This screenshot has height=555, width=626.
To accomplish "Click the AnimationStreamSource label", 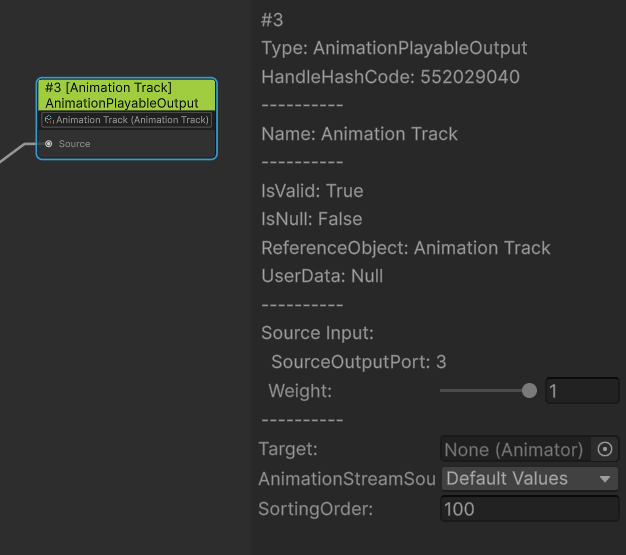I will pyautogui.click(x=347, y=479).
